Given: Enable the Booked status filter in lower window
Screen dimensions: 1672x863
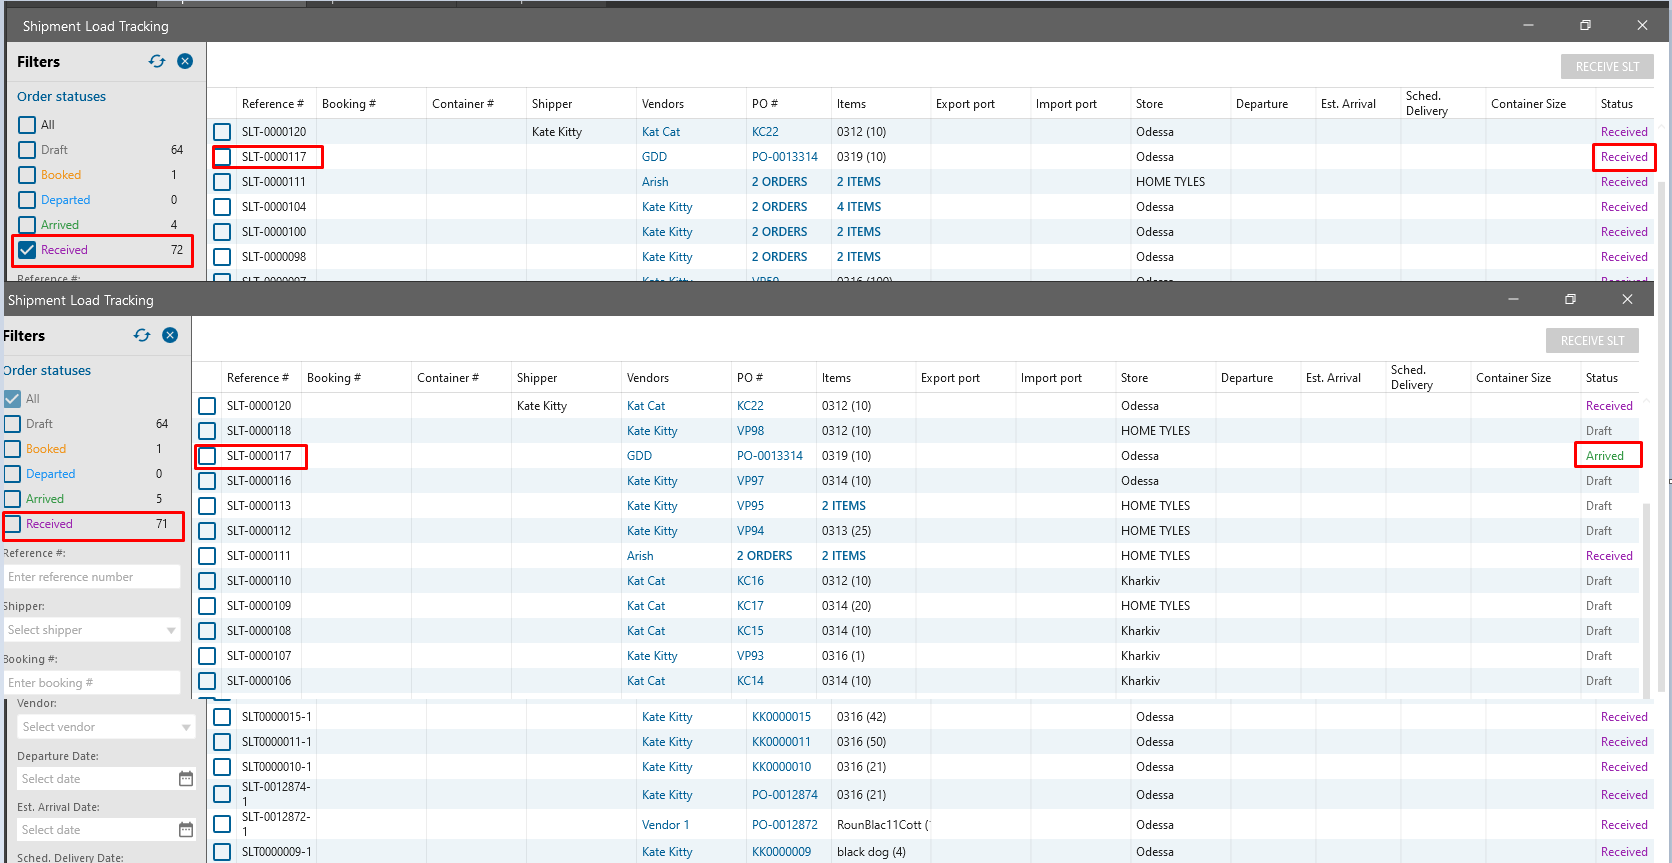Looking at the screenshot, I should [12, 449].
